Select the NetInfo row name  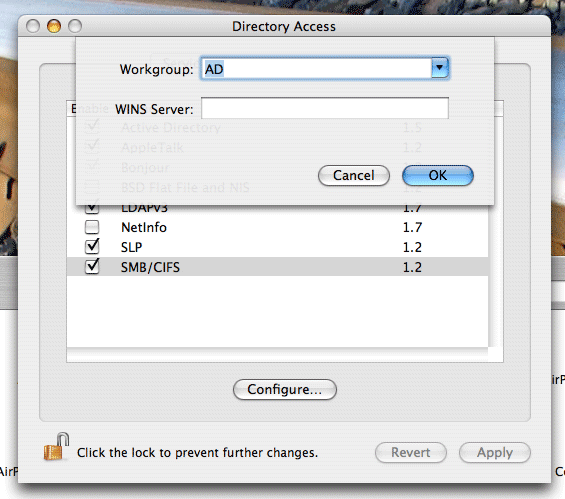pyautogui.click(x=144, y=227)
